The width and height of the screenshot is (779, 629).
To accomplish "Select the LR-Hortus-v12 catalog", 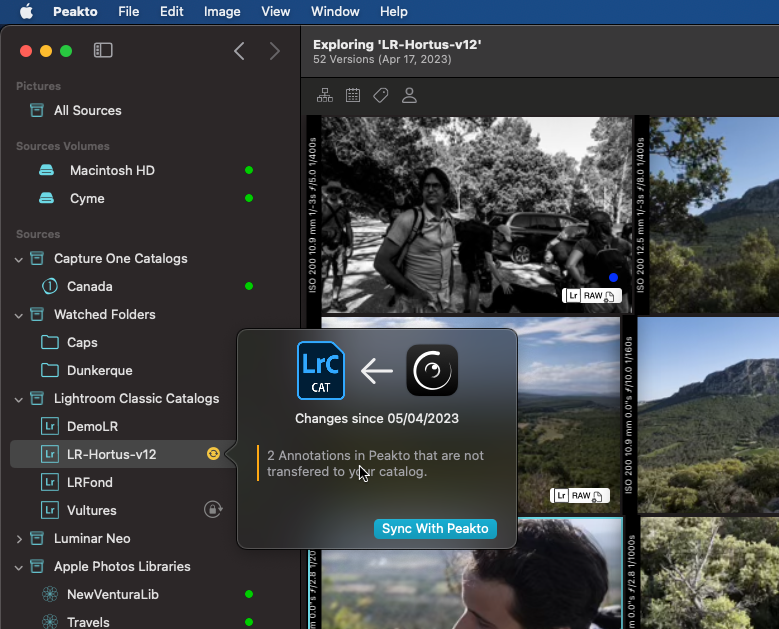I will coord(123,454).
